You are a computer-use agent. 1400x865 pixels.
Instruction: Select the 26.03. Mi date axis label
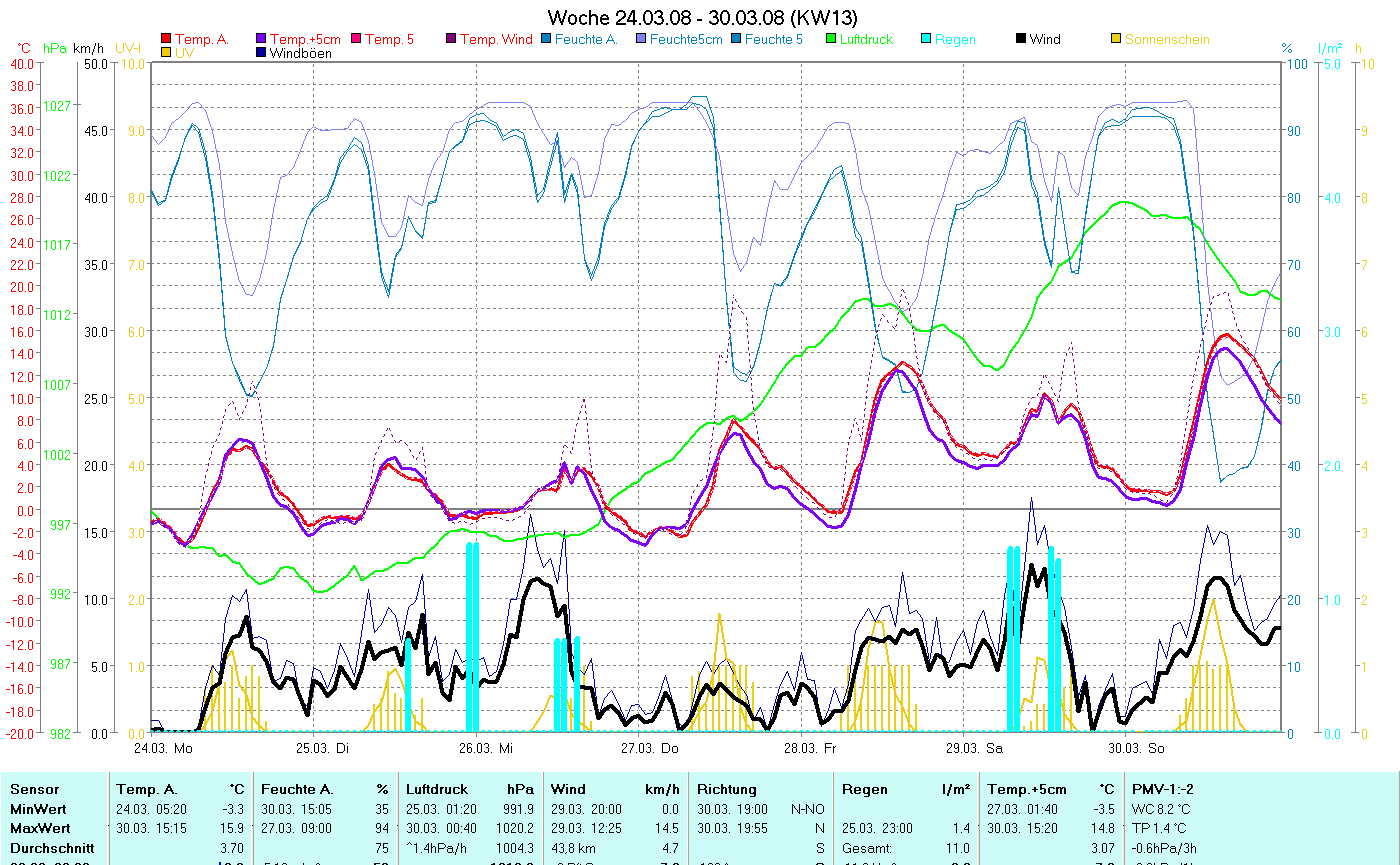486,747
